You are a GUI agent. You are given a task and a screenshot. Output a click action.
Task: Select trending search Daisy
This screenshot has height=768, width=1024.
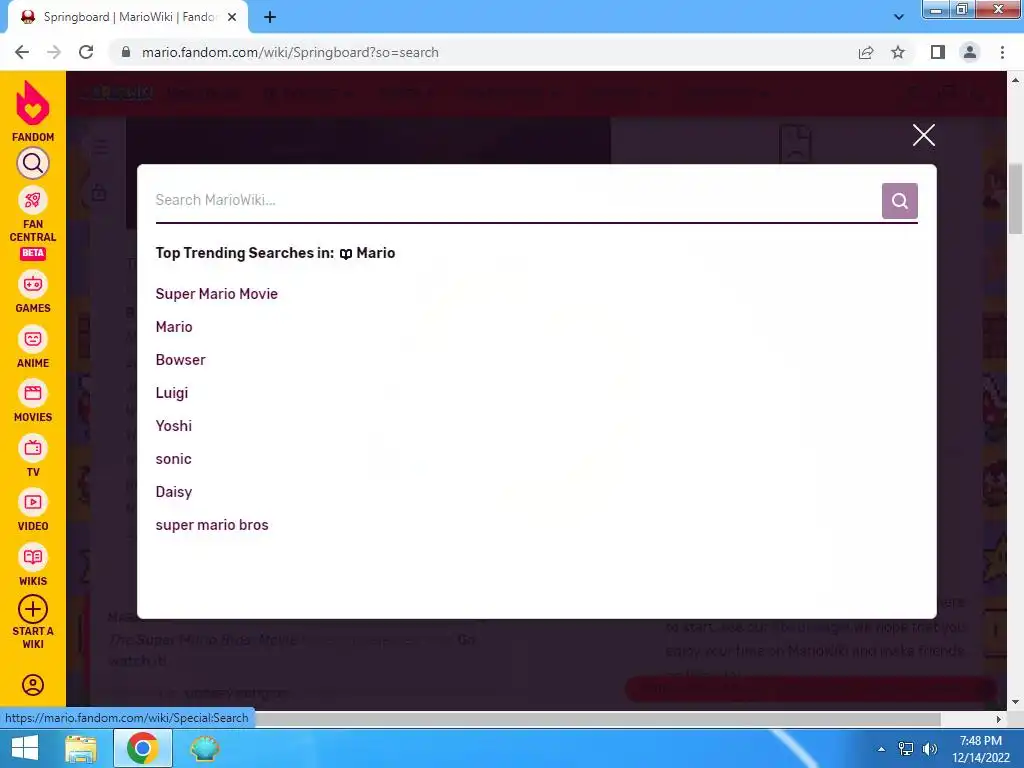point(174,492)
